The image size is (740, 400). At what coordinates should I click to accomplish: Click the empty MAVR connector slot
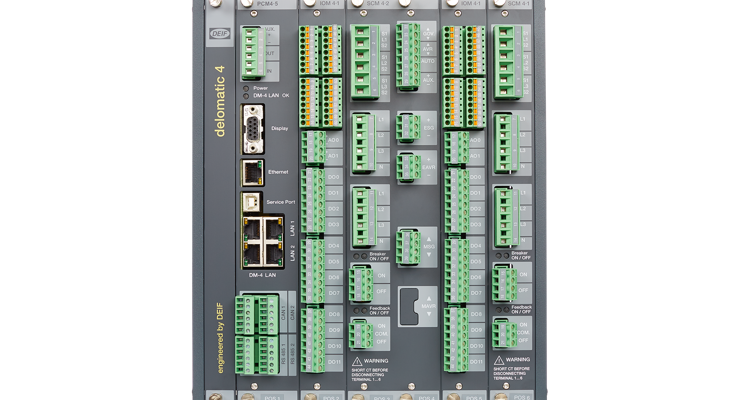(409, 307)
